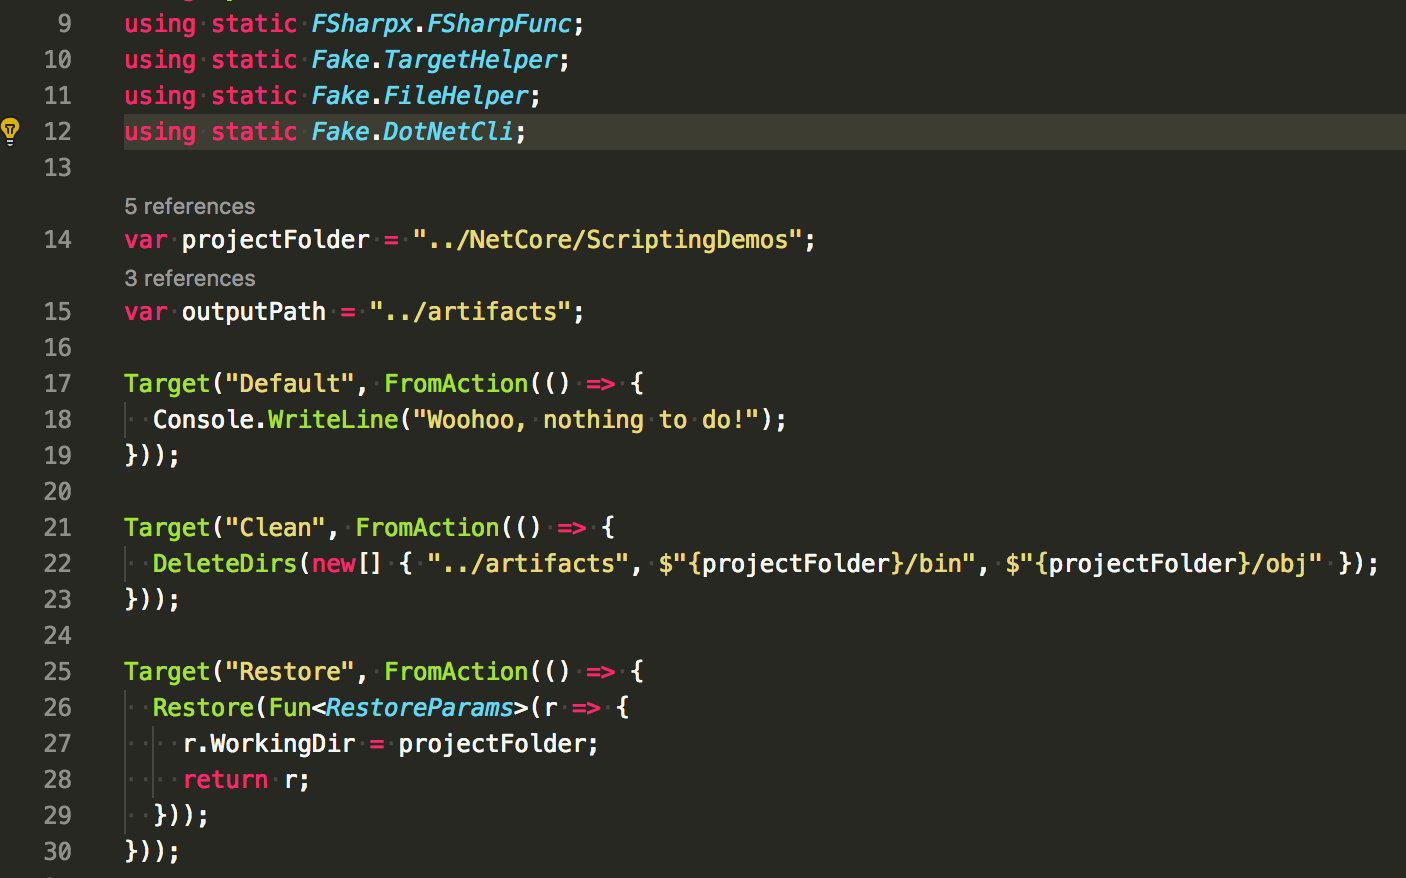Viewport: 1406px width, 878px height.
Task: Click line number 30 in the gutter
Action: [x=58, y=851]
